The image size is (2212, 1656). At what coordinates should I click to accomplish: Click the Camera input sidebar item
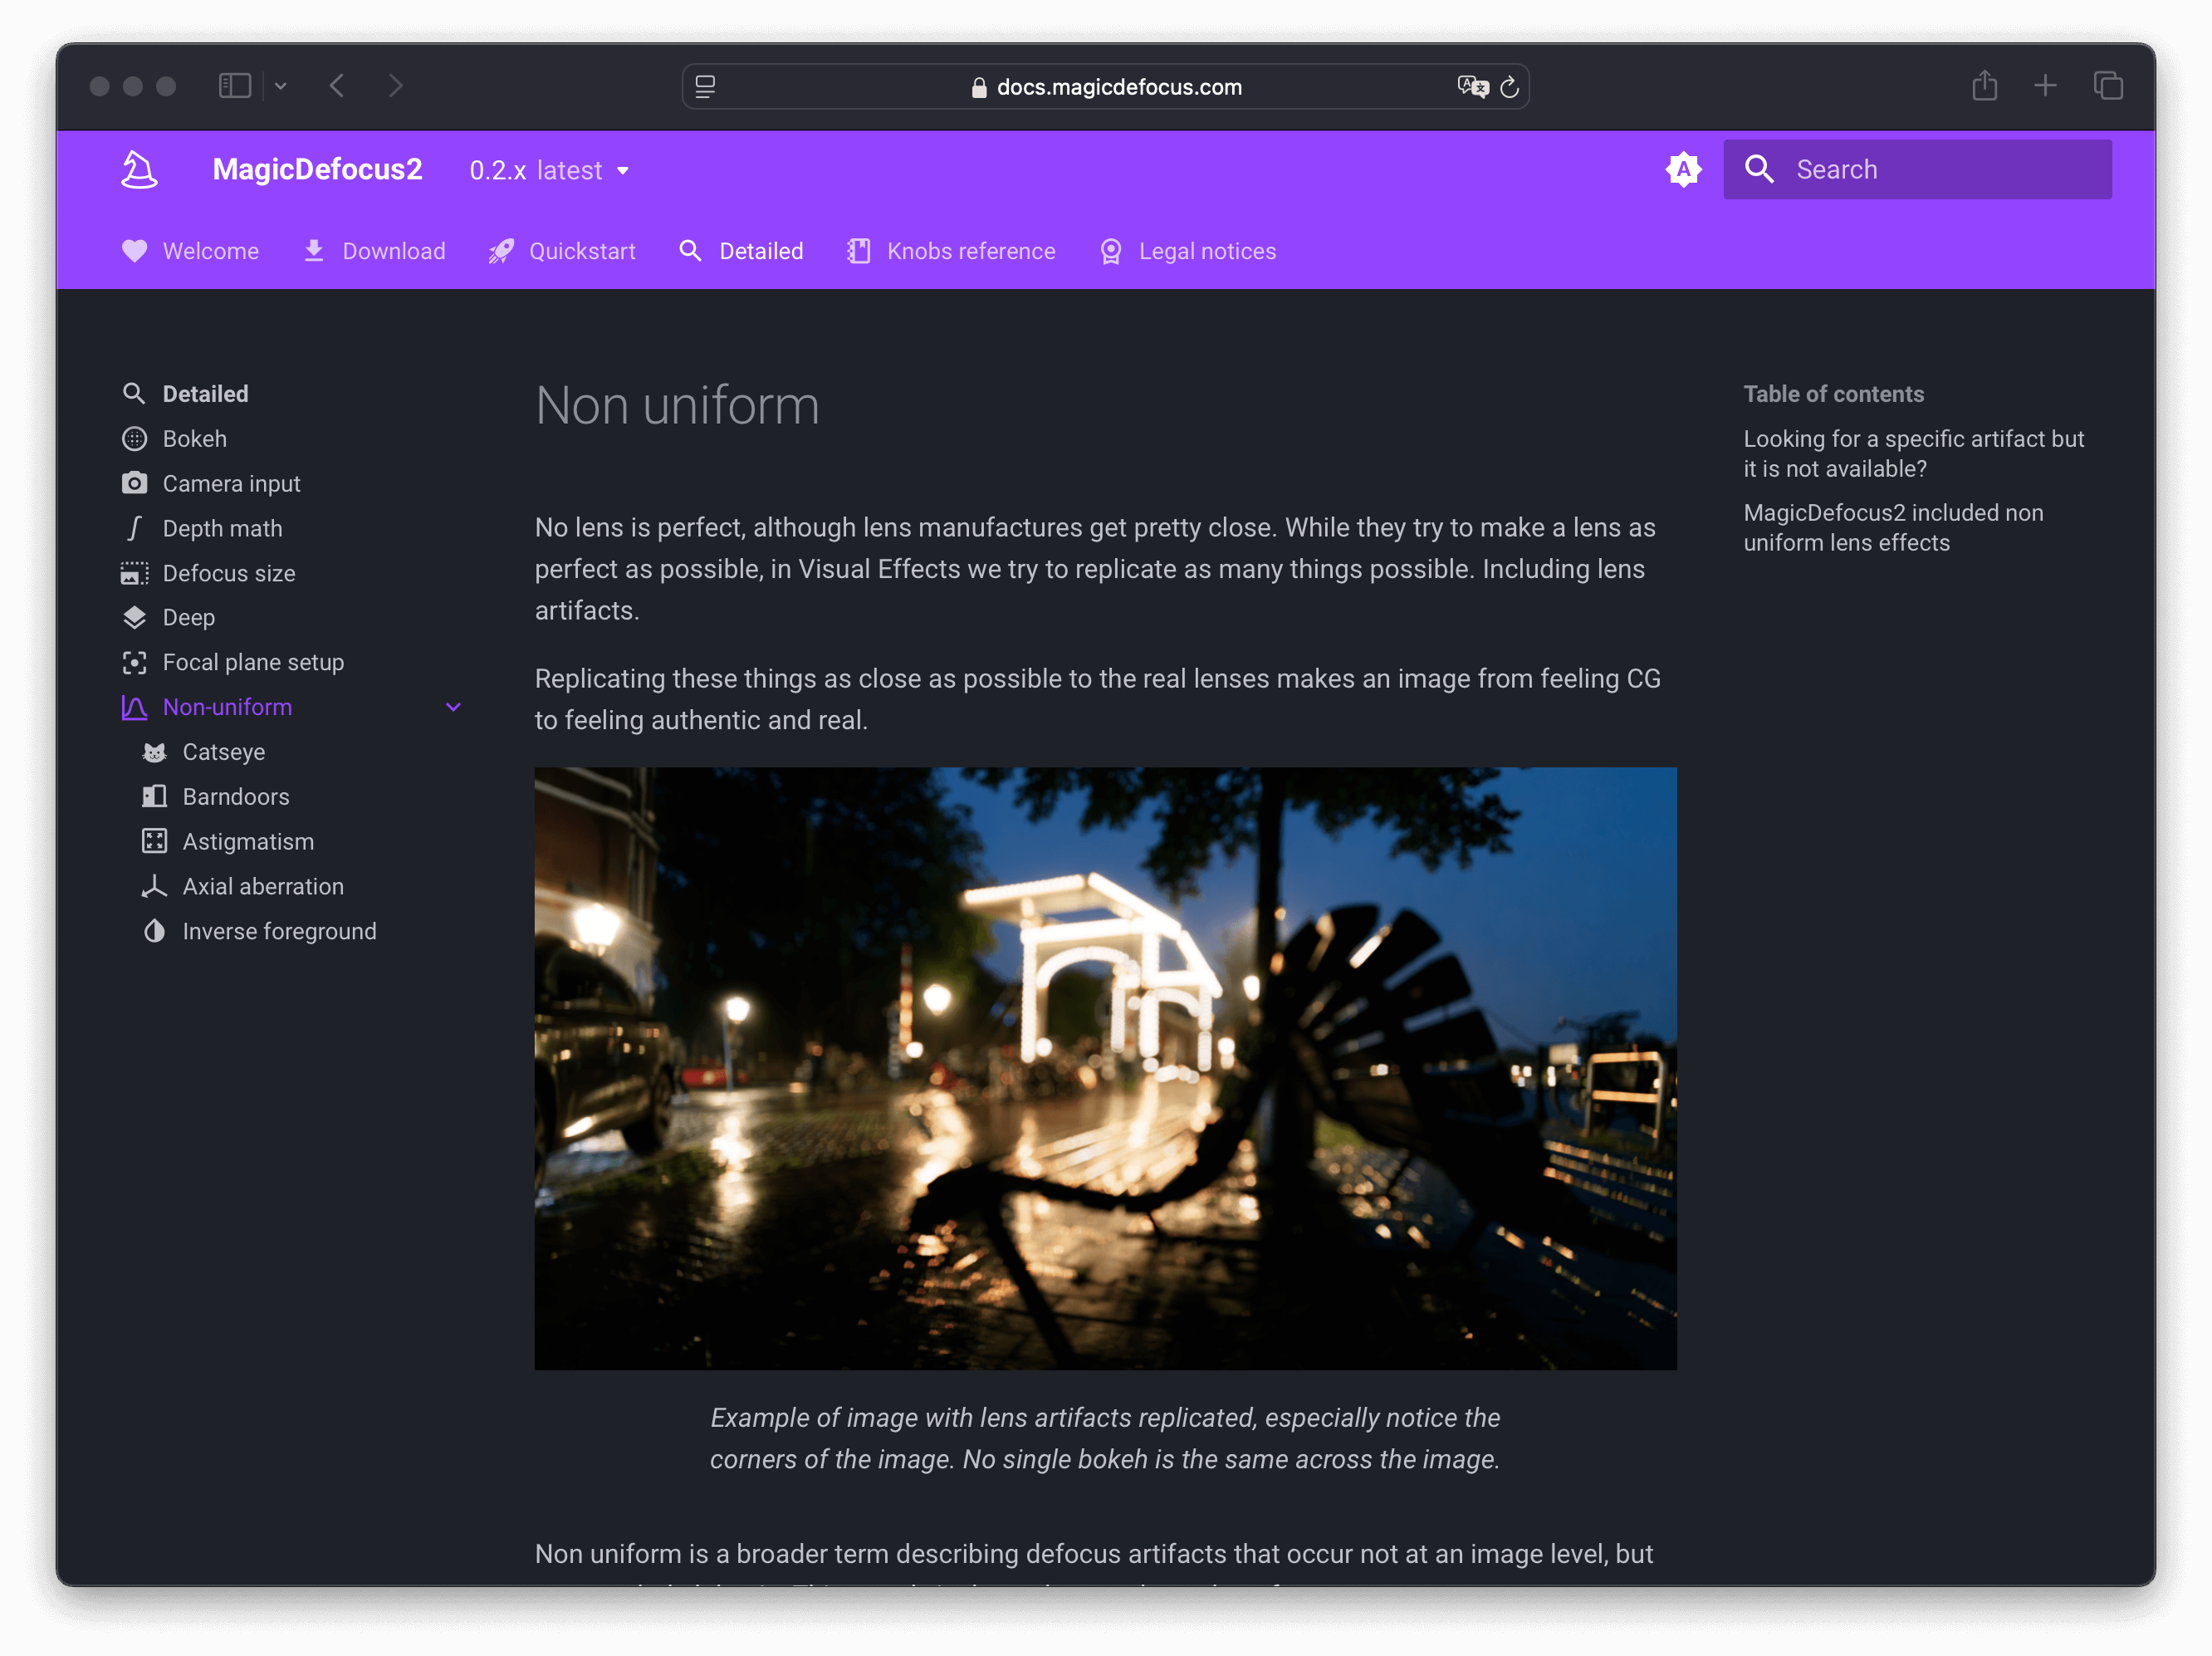(x=231, y=484)
